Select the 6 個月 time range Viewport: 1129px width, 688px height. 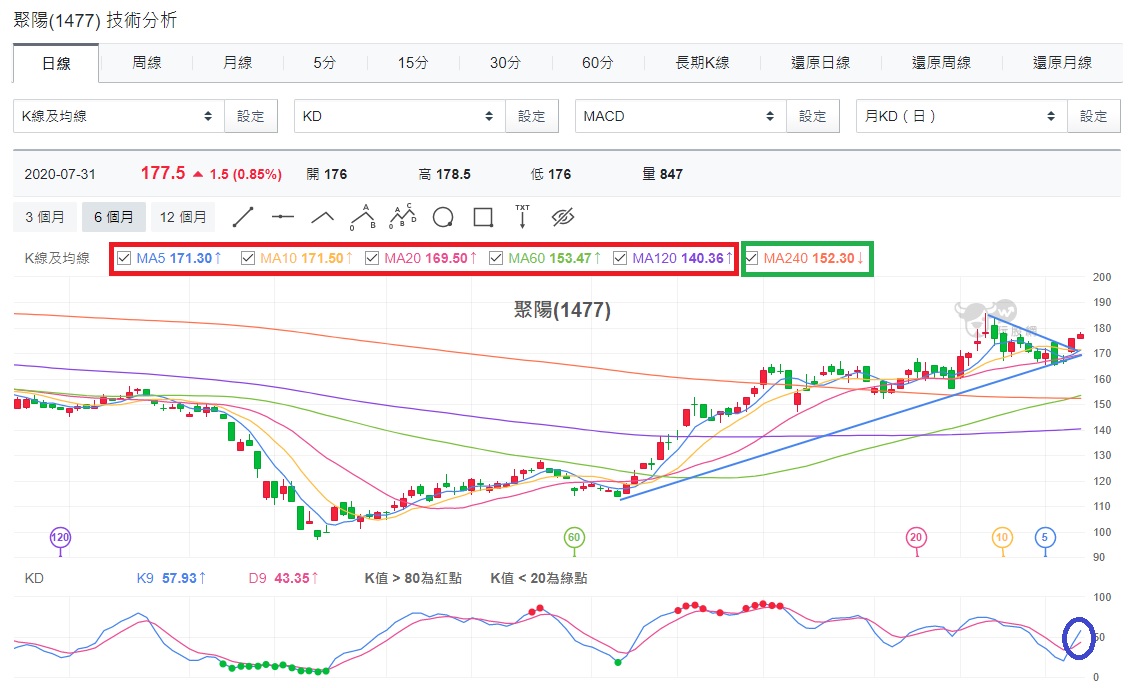pyautogui.click(x=113, y=217)
